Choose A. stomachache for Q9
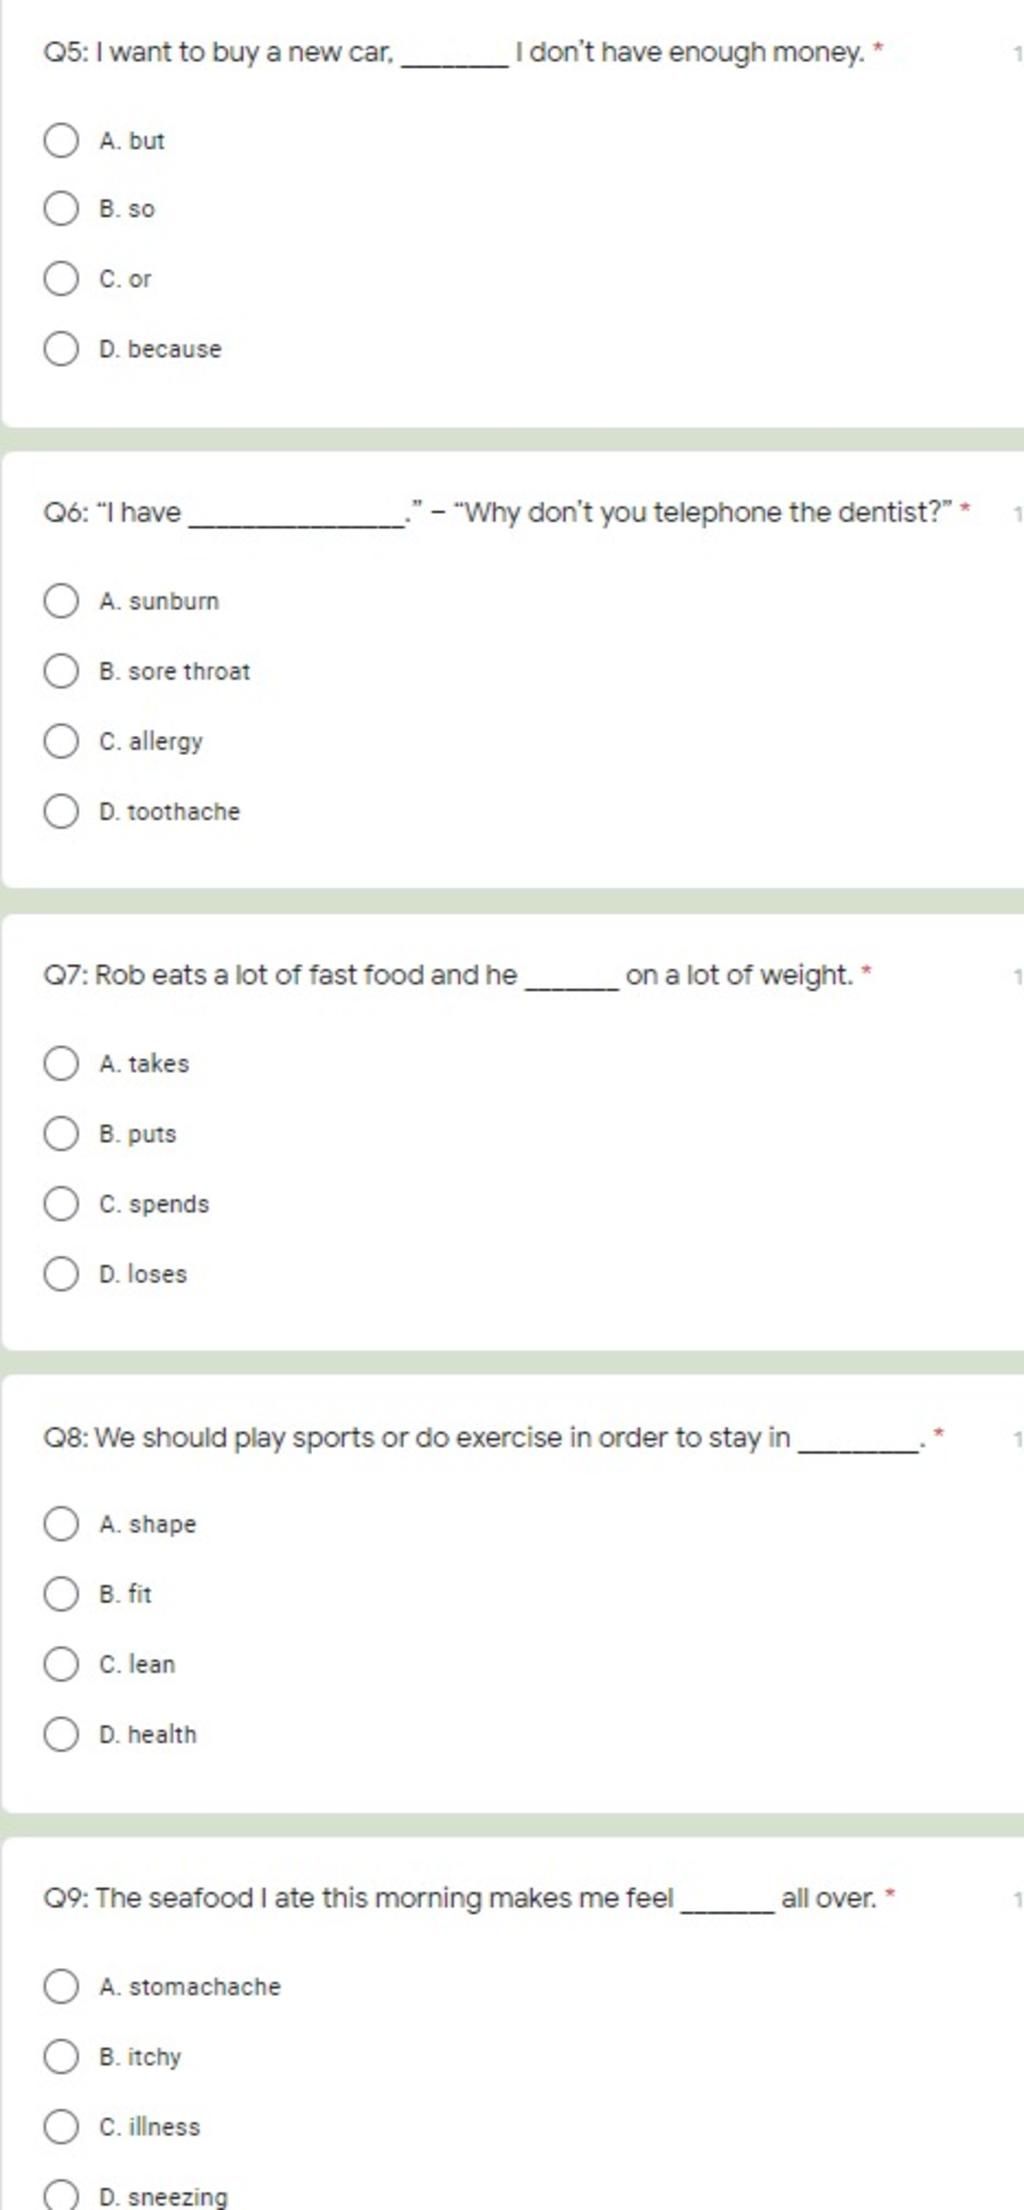 tap(61, 1986)
